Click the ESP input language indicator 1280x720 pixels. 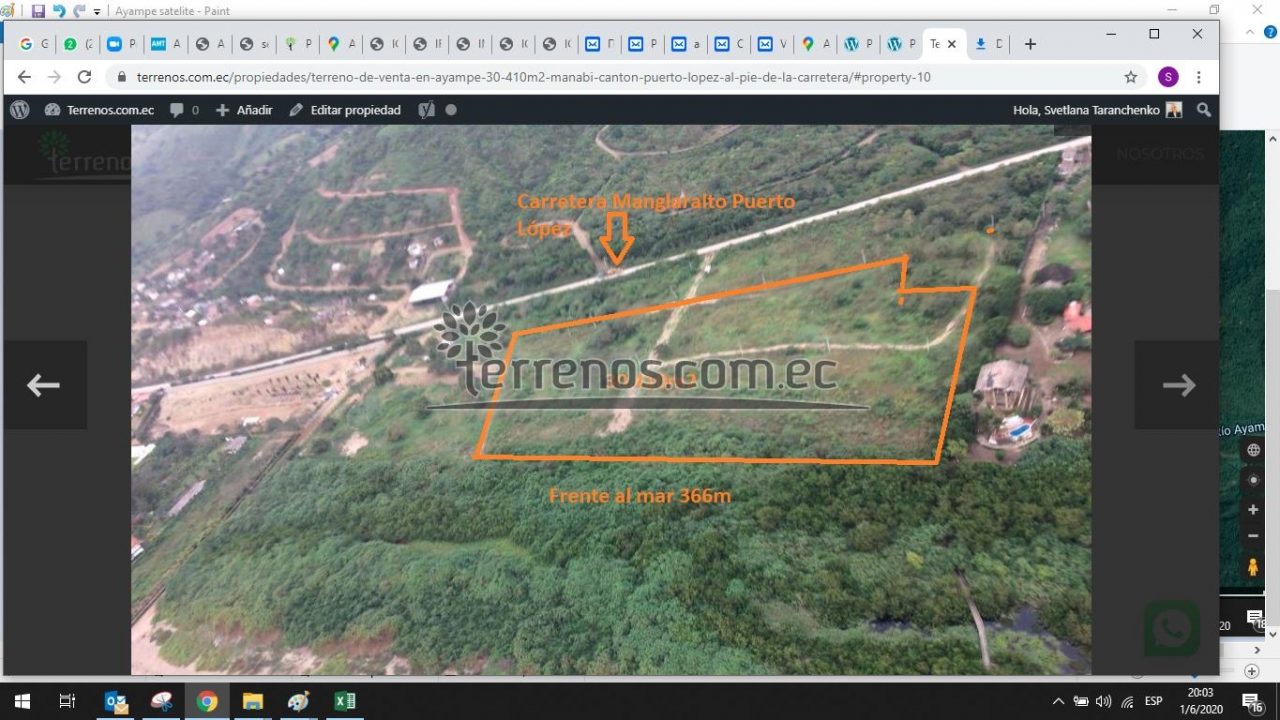click(x=1153, y=701)
